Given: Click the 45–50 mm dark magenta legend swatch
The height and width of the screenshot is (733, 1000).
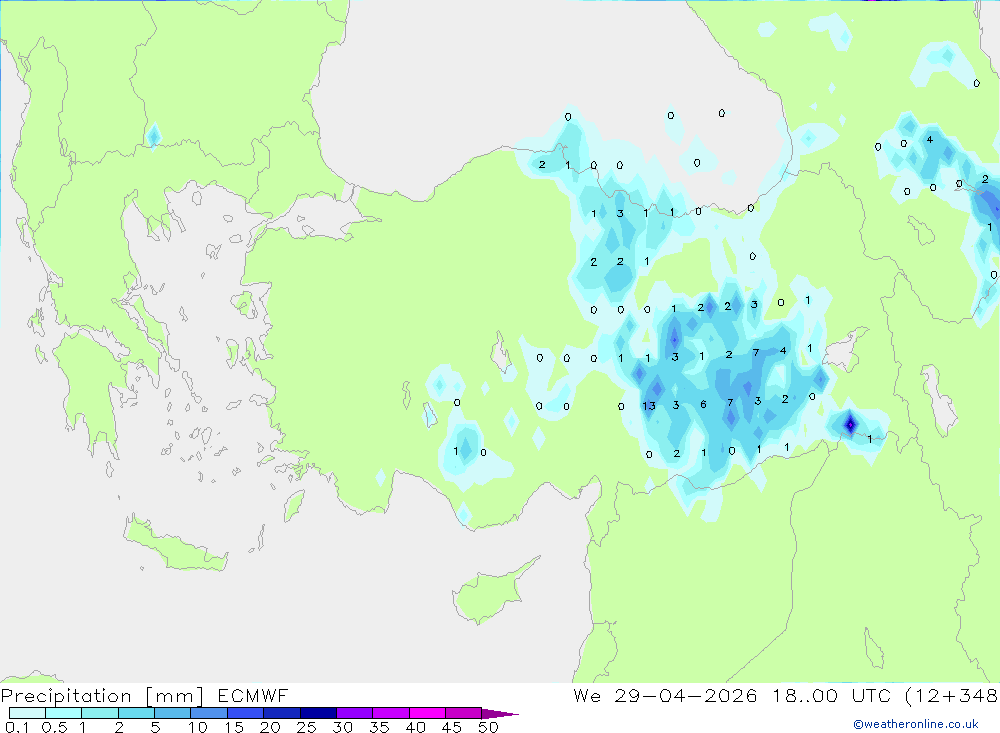Looking at the screenshot, I should (x=464, y=713).
